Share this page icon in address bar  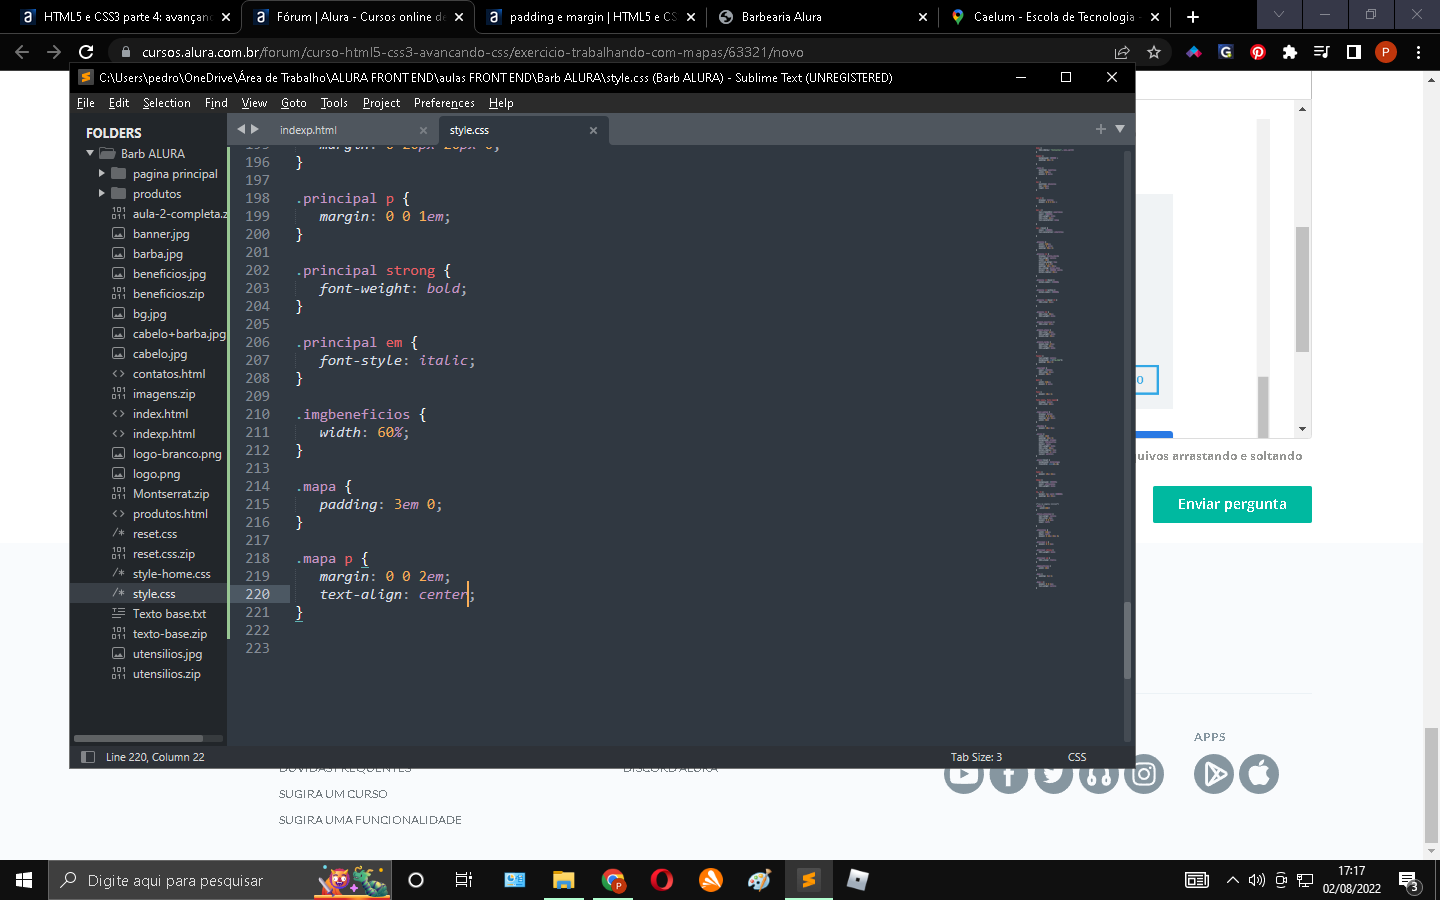pyautogui.click(x=1122, y=52)
